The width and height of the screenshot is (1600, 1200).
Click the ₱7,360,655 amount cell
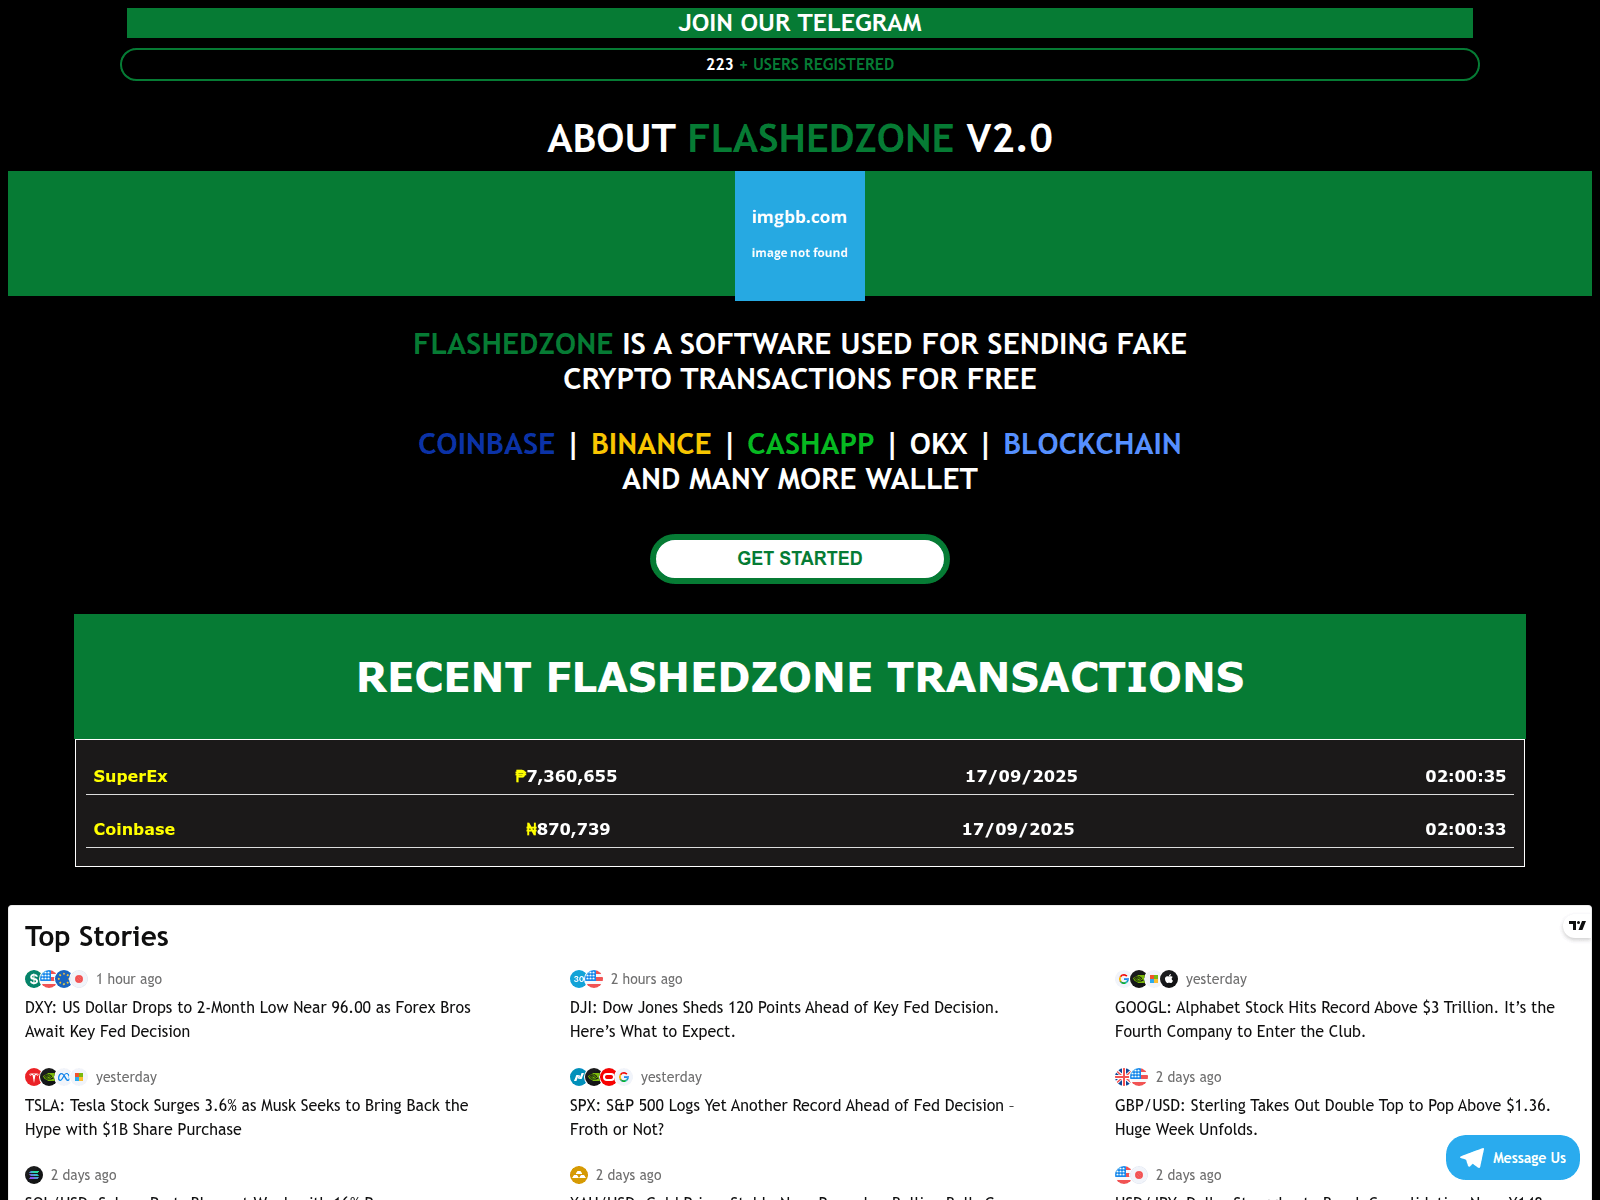click(566, 776)
